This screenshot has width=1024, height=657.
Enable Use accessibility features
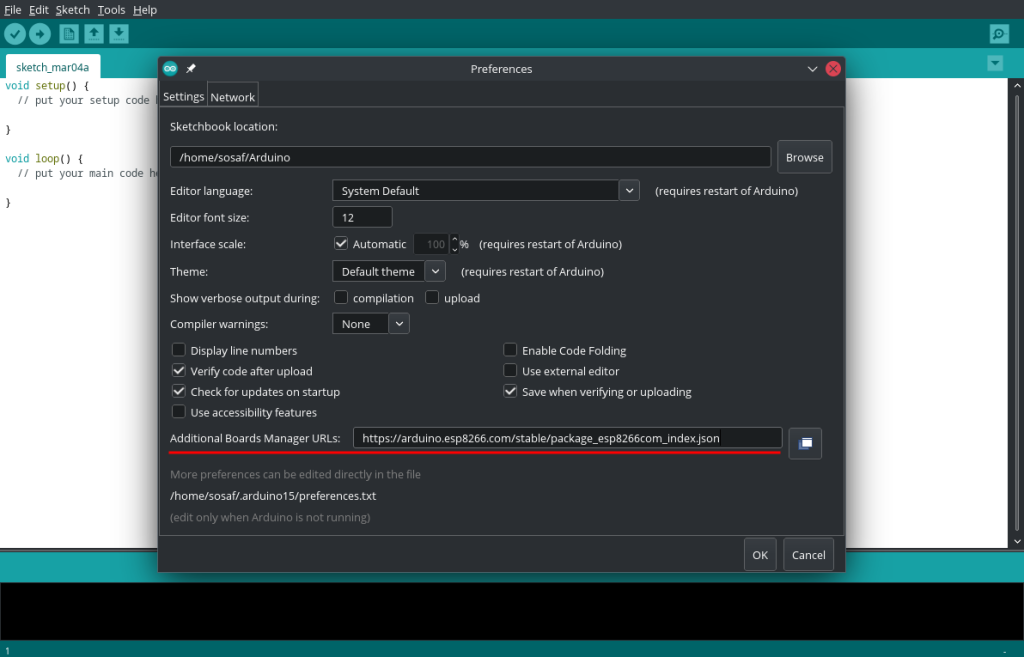(178, 412)
